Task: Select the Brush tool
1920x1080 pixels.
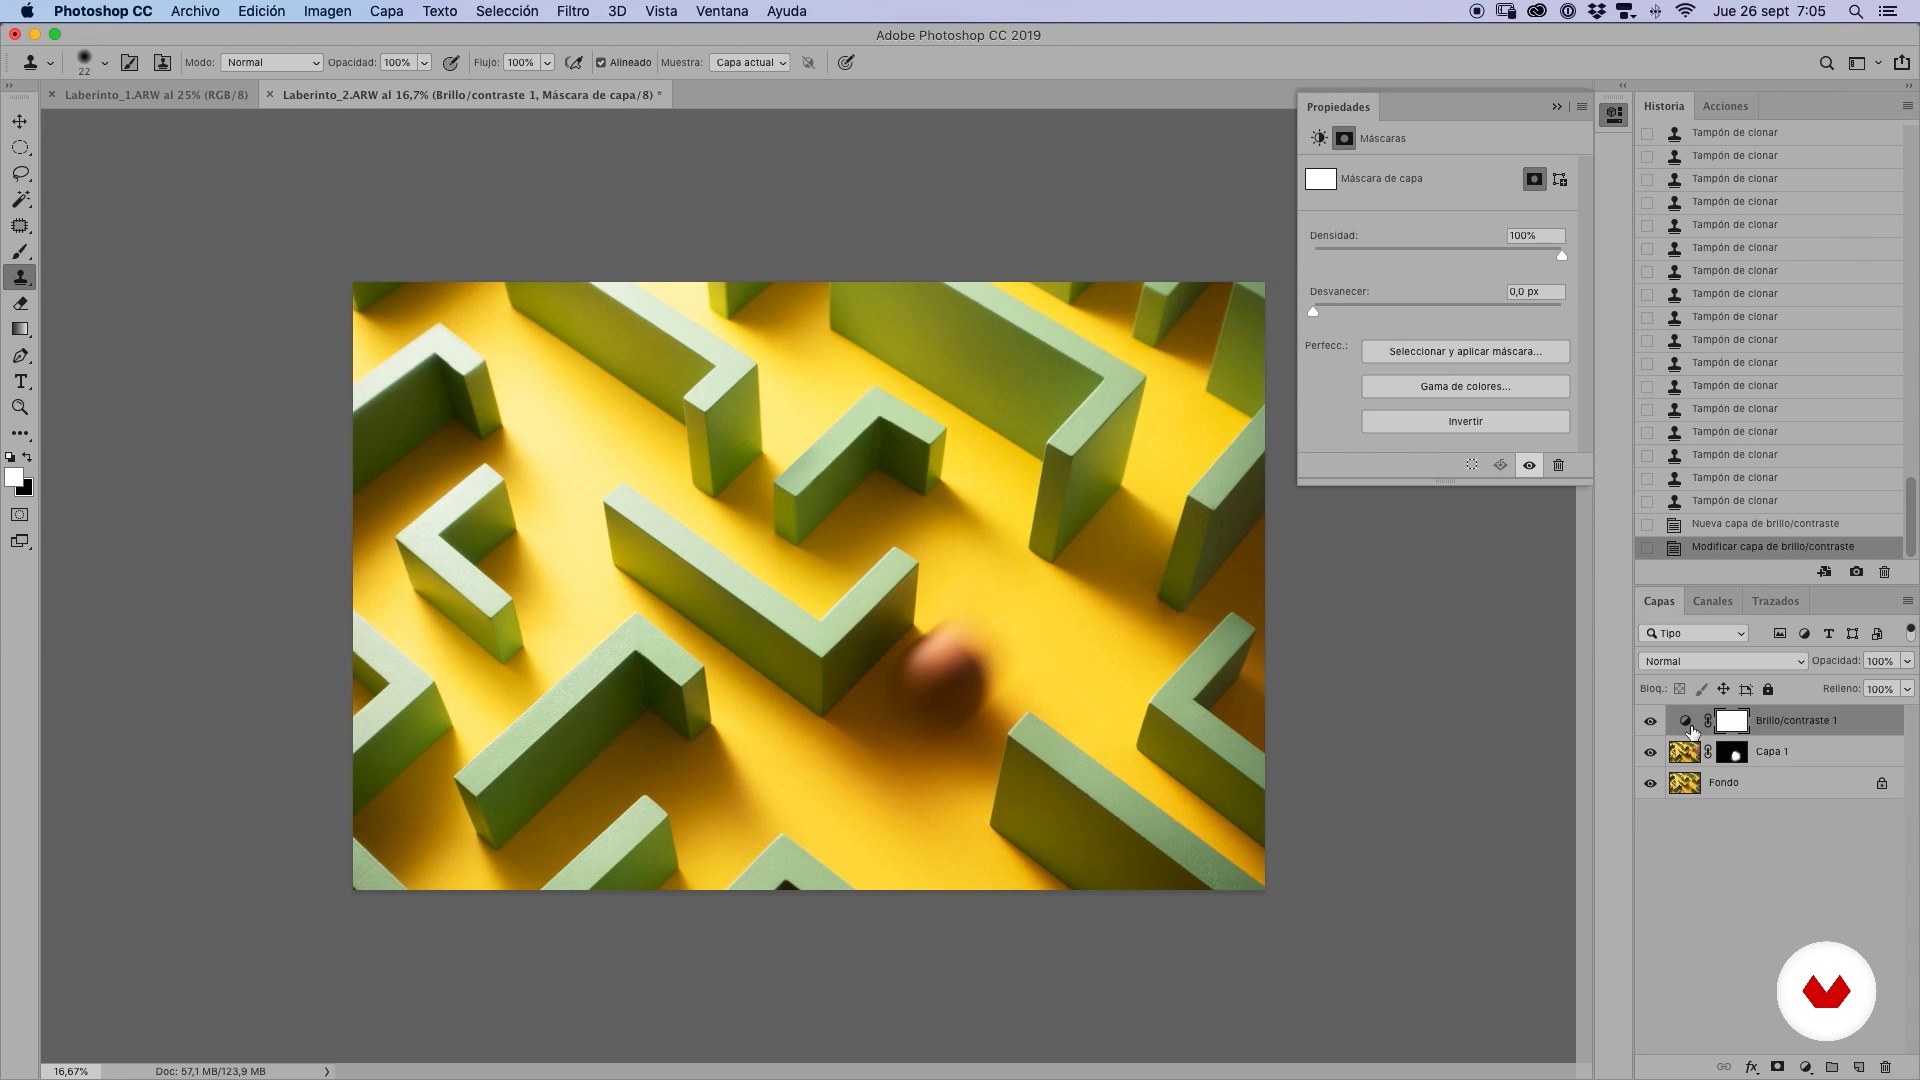Action: click(x=20, y=252)
